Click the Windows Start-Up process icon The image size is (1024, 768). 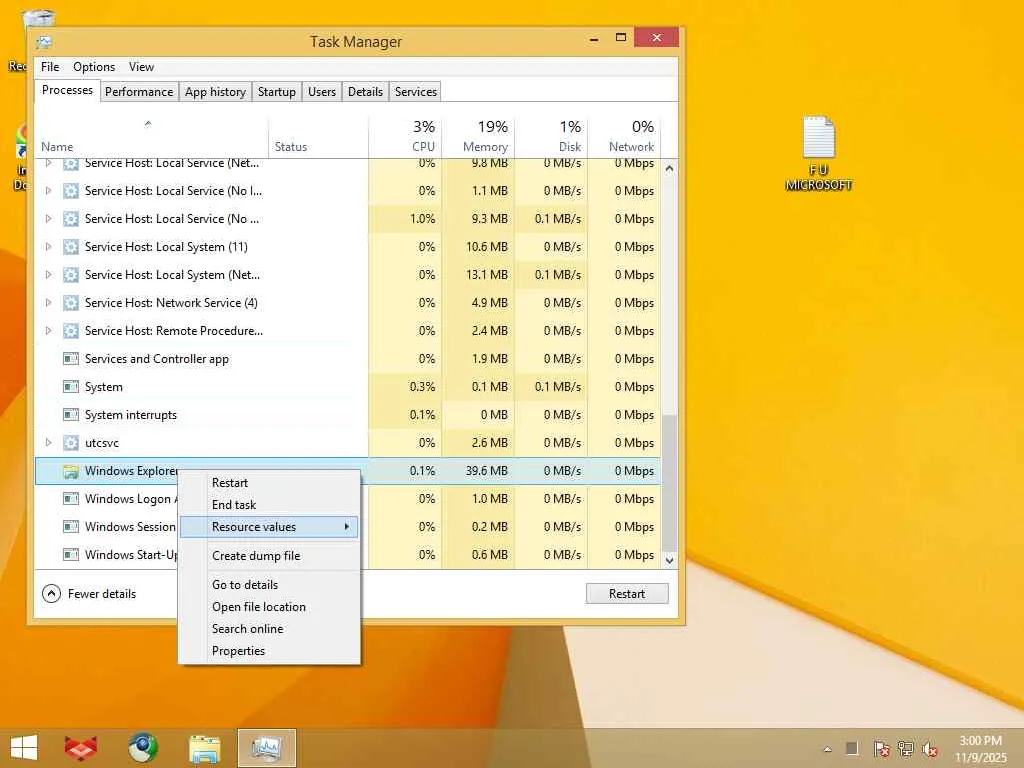71,554
